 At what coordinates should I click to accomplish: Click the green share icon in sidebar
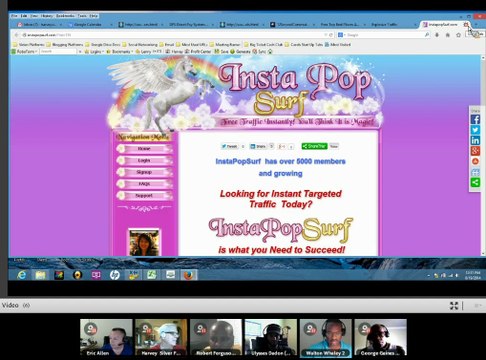[475, 182]
